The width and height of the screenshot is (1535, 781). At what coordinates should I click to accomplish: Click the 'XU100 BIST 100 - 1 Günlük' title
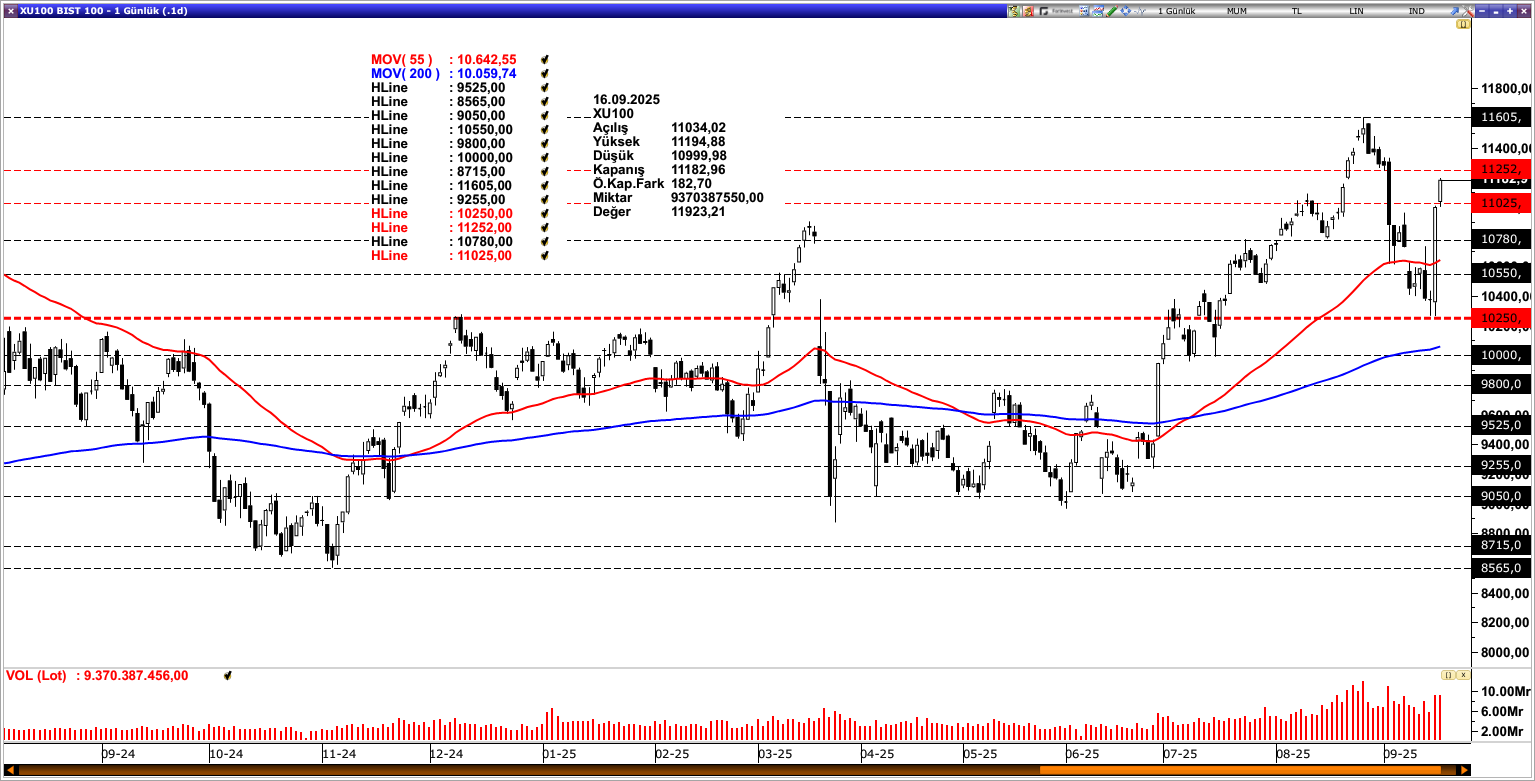(x=103, y=11)
